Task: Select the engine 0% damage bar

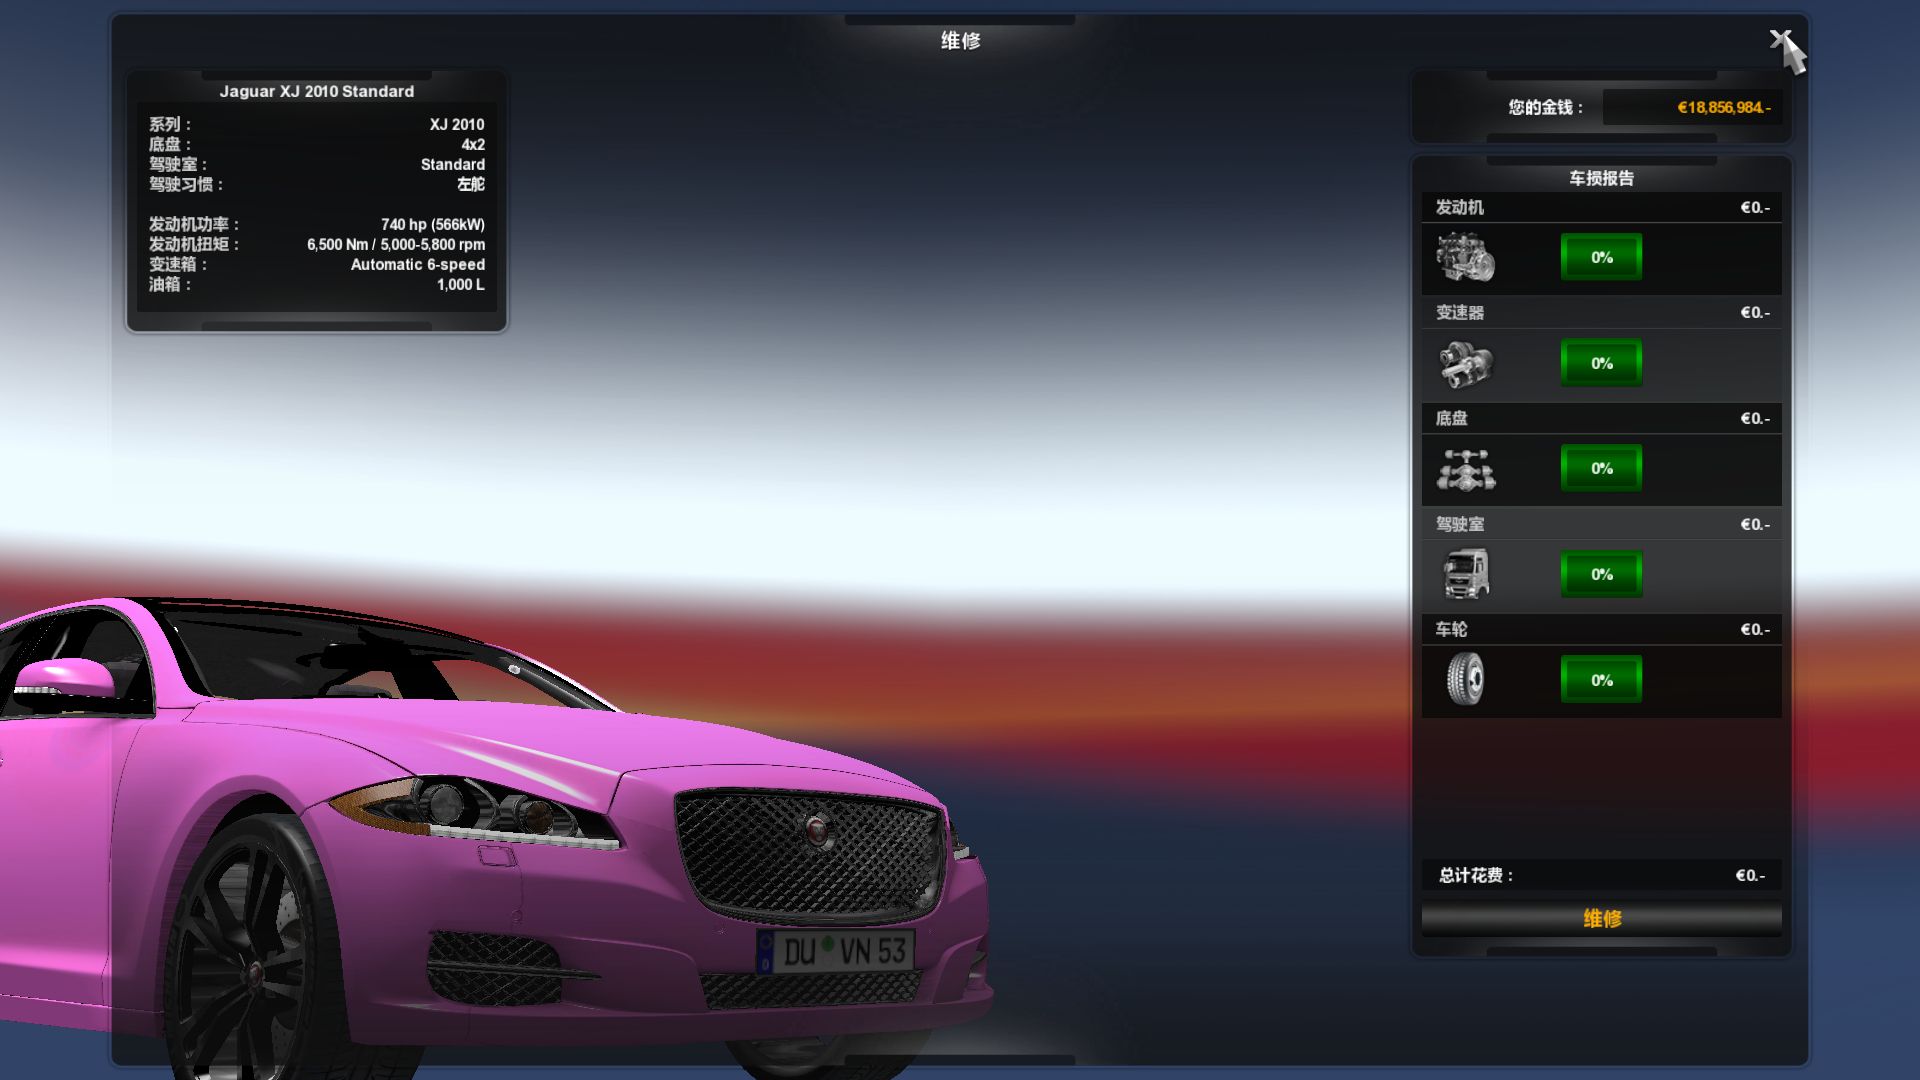Action: point(1601,257)
